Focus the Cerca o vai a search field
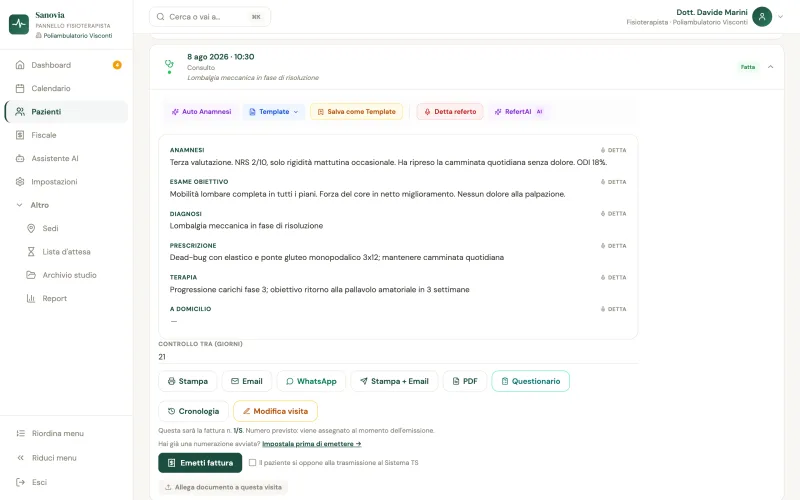 coord(210,17)
